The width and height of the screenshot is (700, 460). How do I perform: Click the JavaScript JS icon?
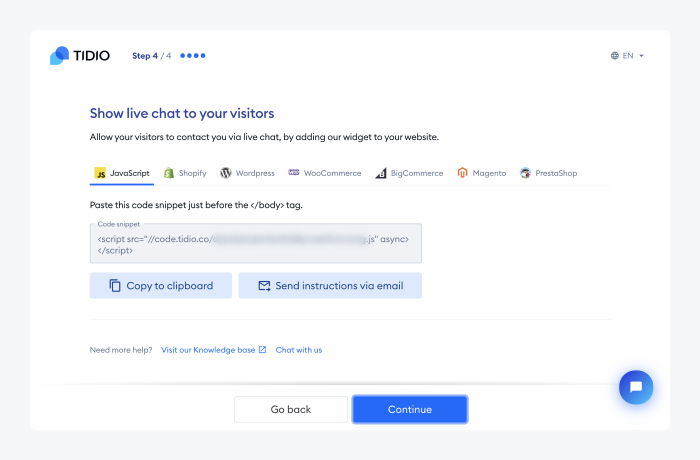pos(100,173)
